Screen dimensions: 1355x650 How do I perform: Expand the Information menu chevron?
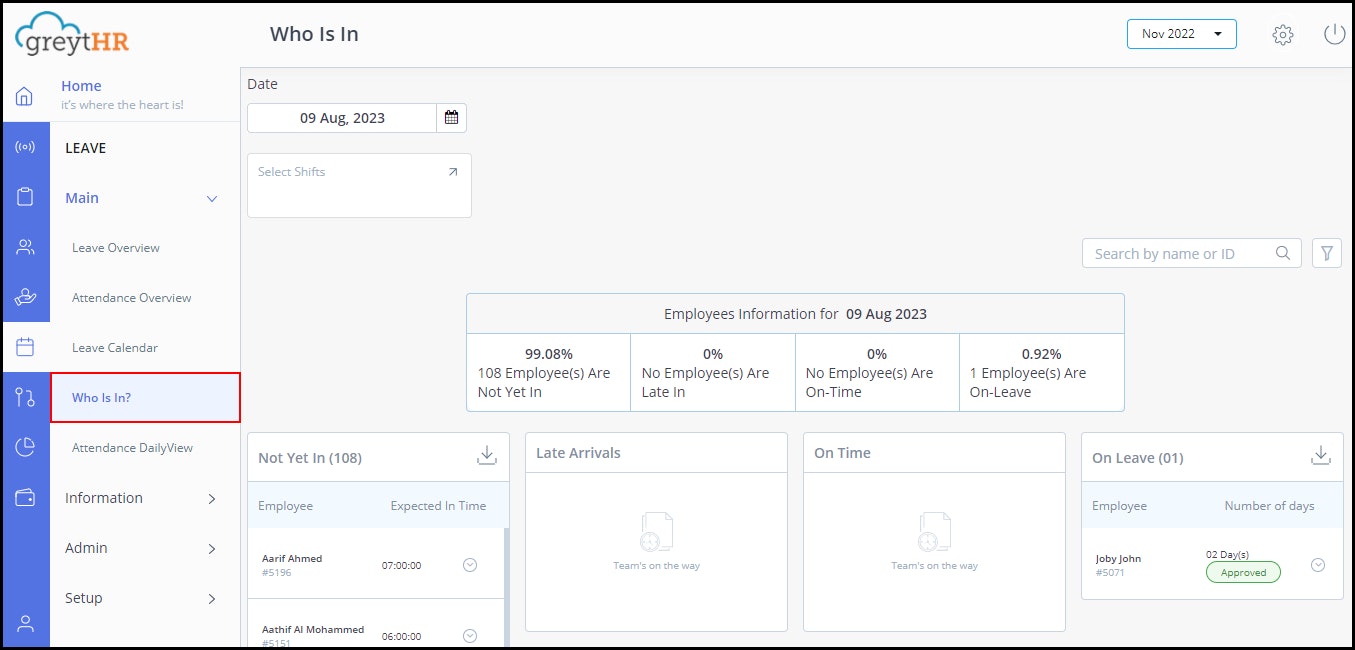point(212,499)
